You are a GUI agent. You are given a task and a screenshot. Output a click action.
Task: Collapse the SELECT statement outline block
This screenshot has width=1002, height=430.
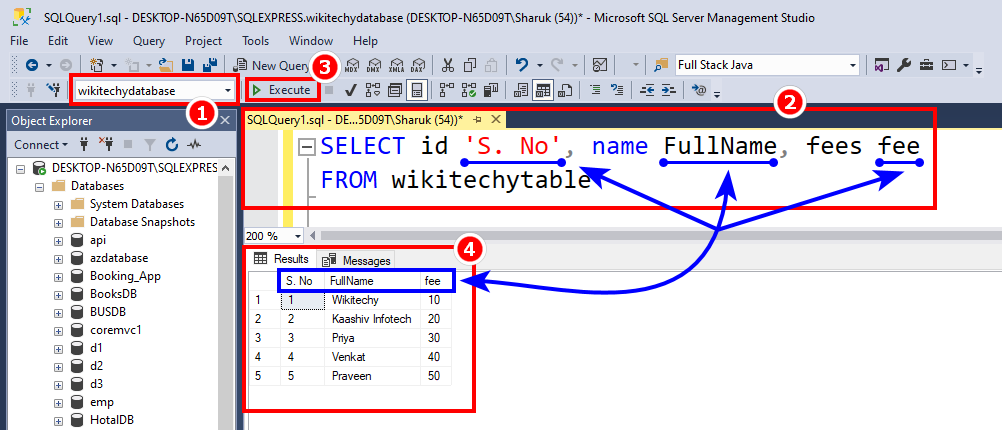click(307, 147)
